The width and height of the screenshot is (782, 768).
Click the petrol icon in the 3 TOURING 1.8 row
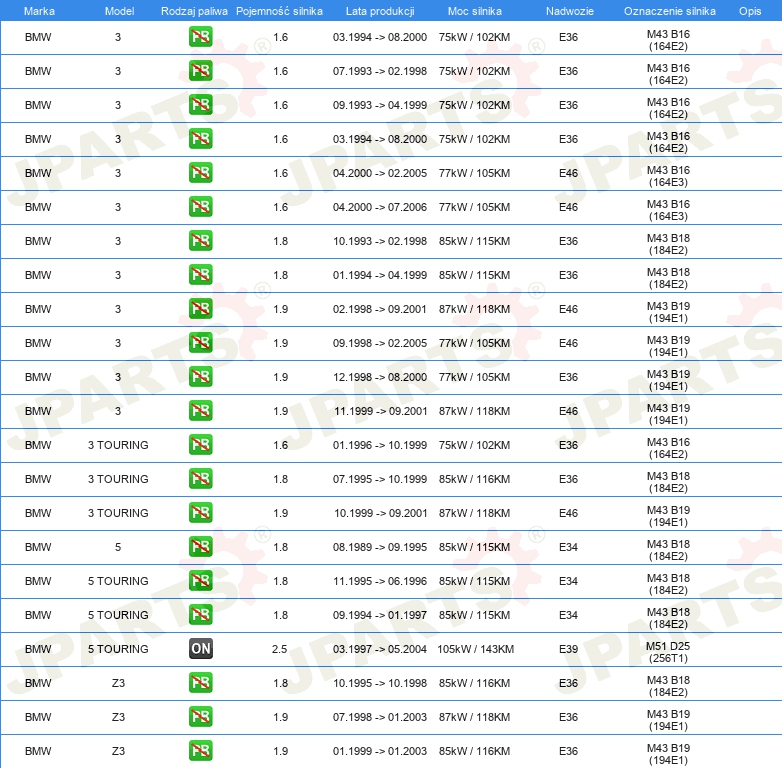coord(200,478)
